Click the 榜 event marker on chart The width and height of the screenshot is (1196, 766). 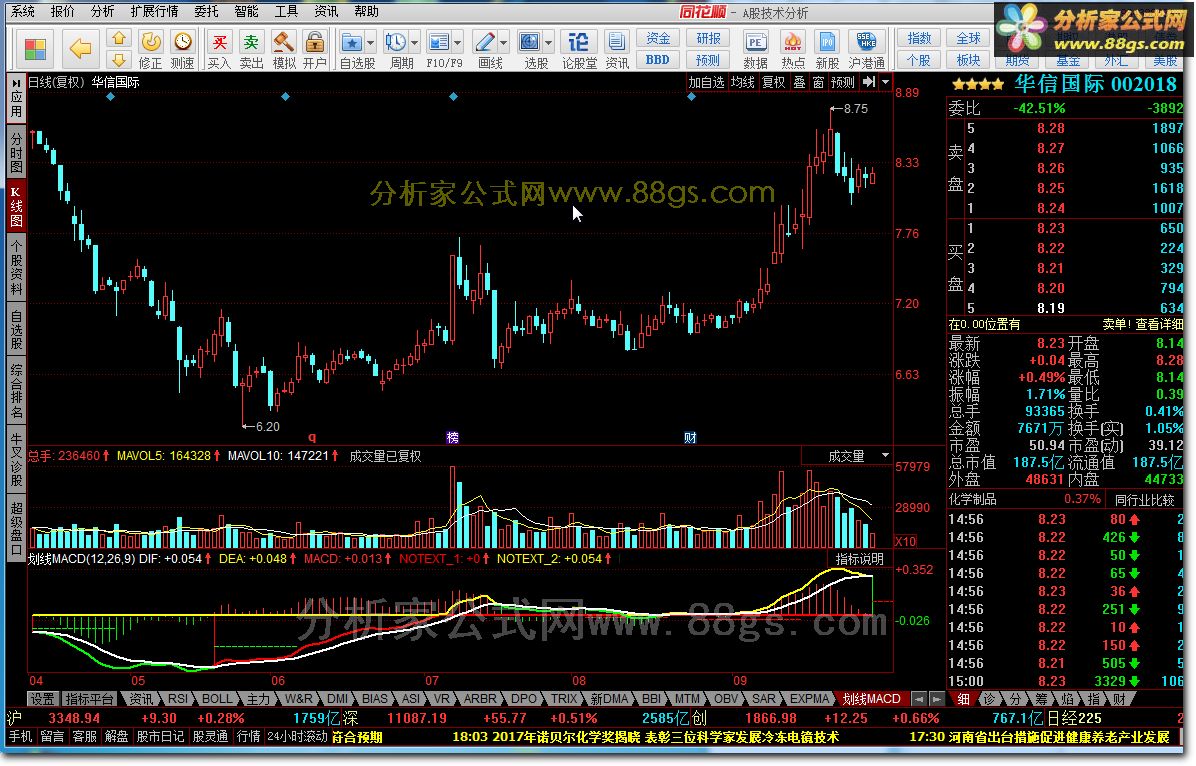(x=452, y=437)
